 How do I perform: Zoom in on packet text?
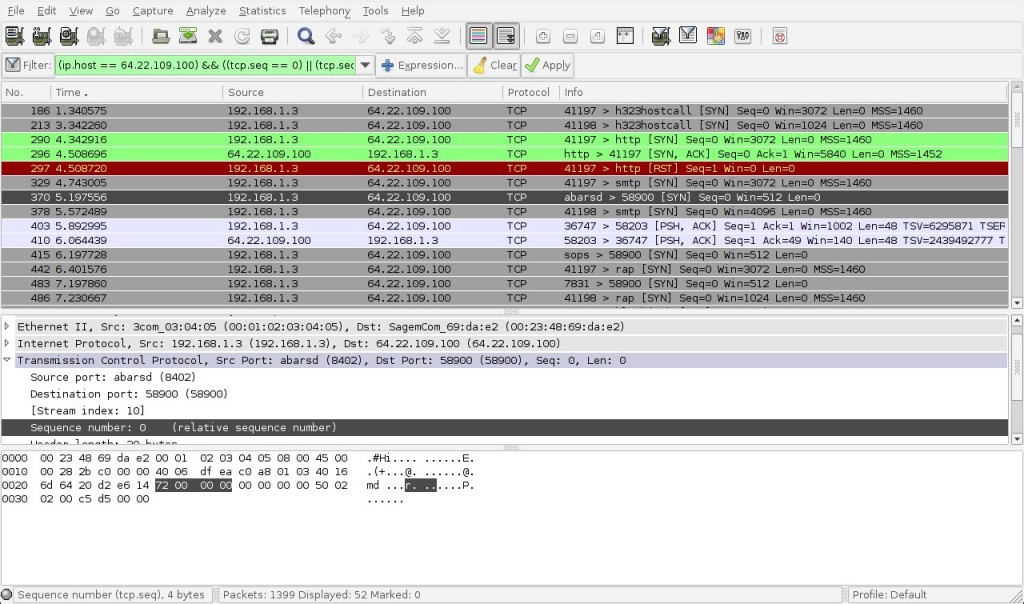coord(543,36)
